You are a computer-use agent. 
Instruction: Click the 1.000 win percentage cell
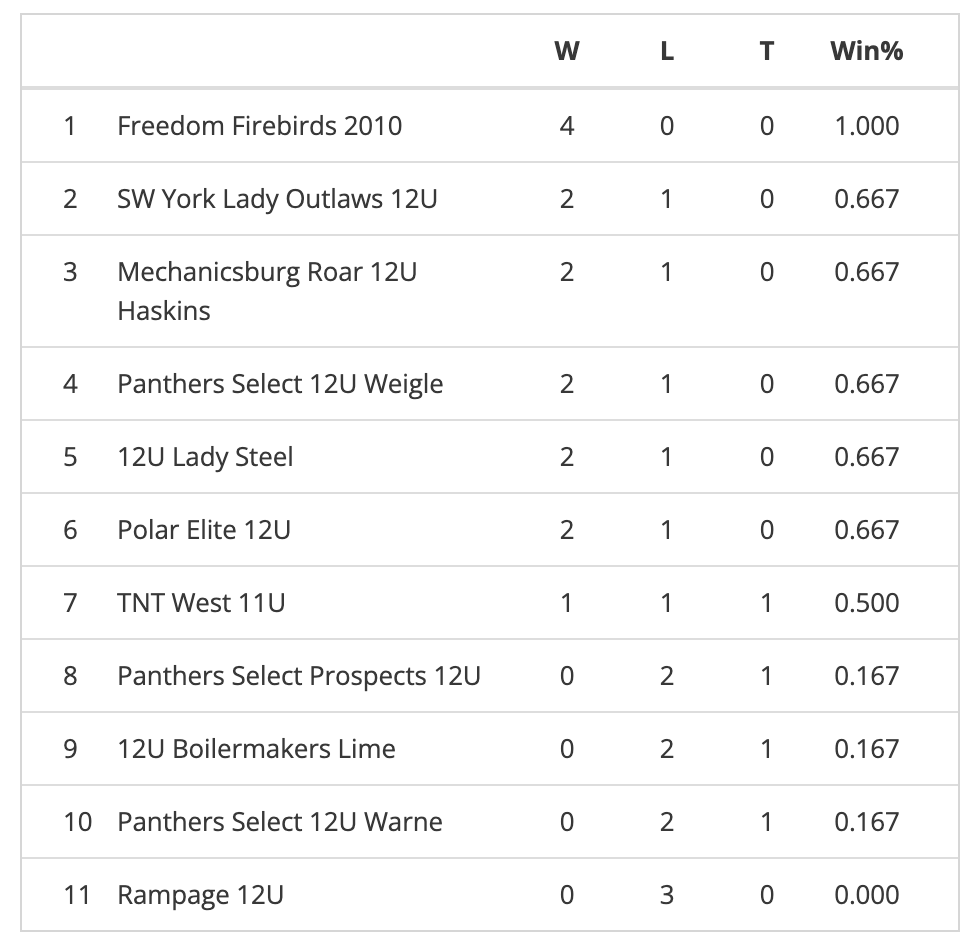pyautogui.click(x=866, y=126)
